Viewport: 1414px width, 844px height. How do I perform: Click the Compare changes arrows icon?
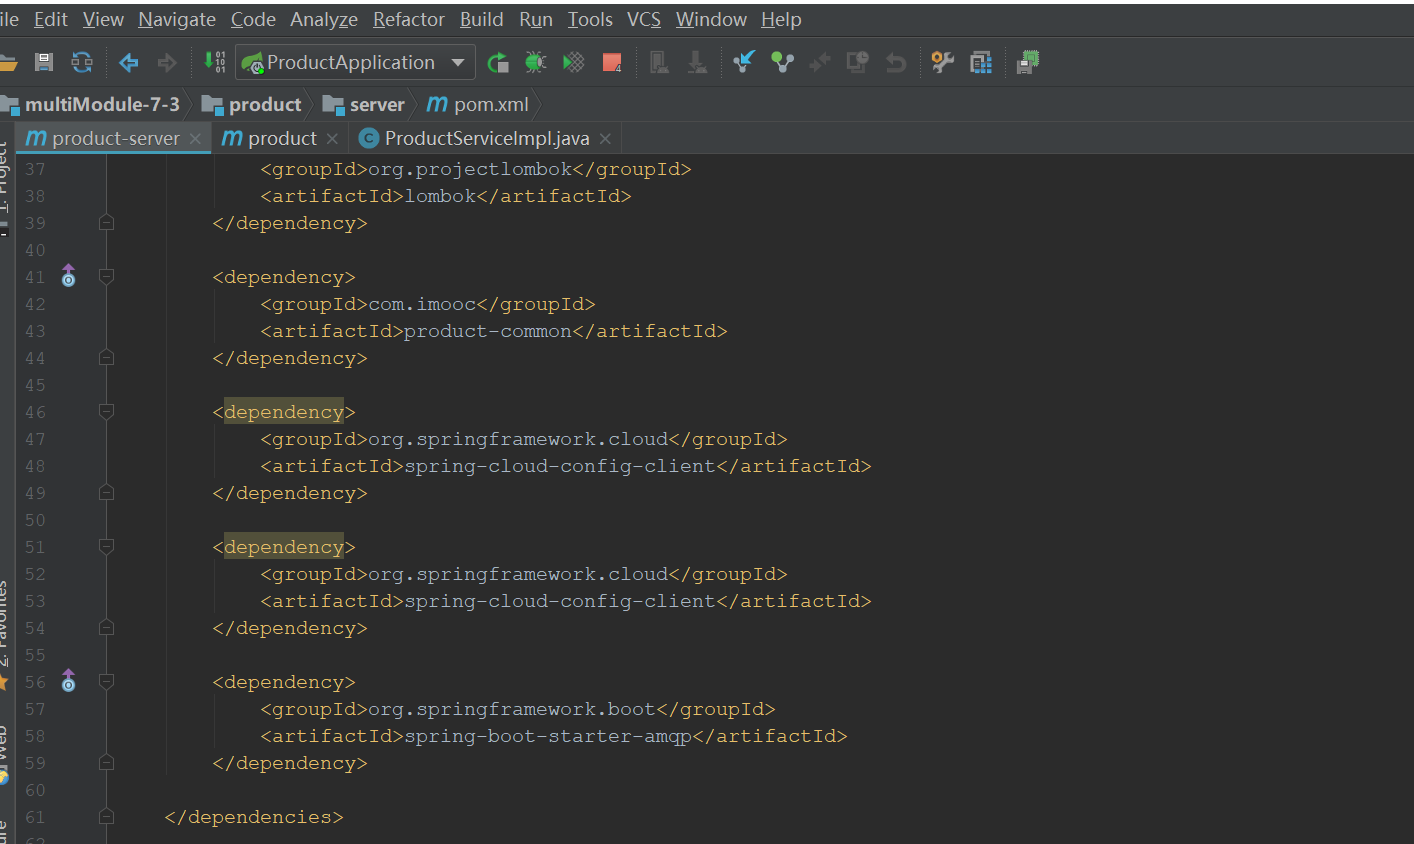point(820,63)
